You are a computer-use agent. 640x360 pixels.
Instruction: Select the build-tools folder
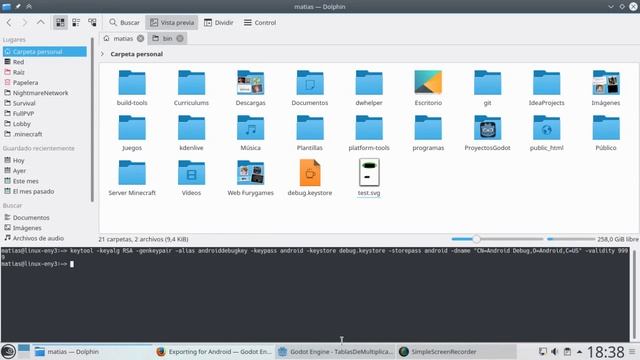(132, 88)
